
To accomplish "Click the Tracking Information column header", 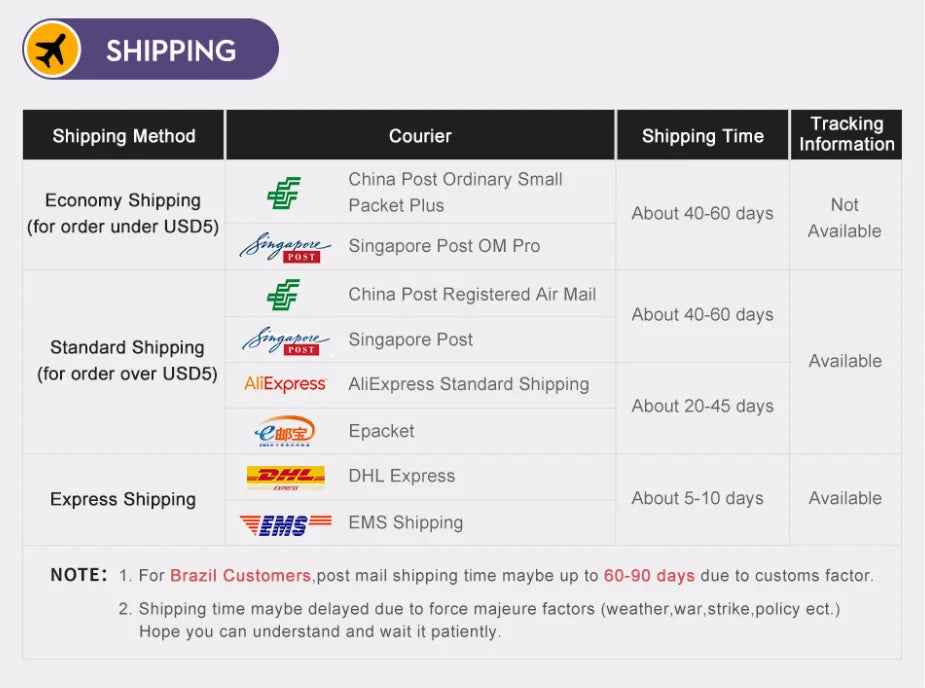I will coord(846,134).
